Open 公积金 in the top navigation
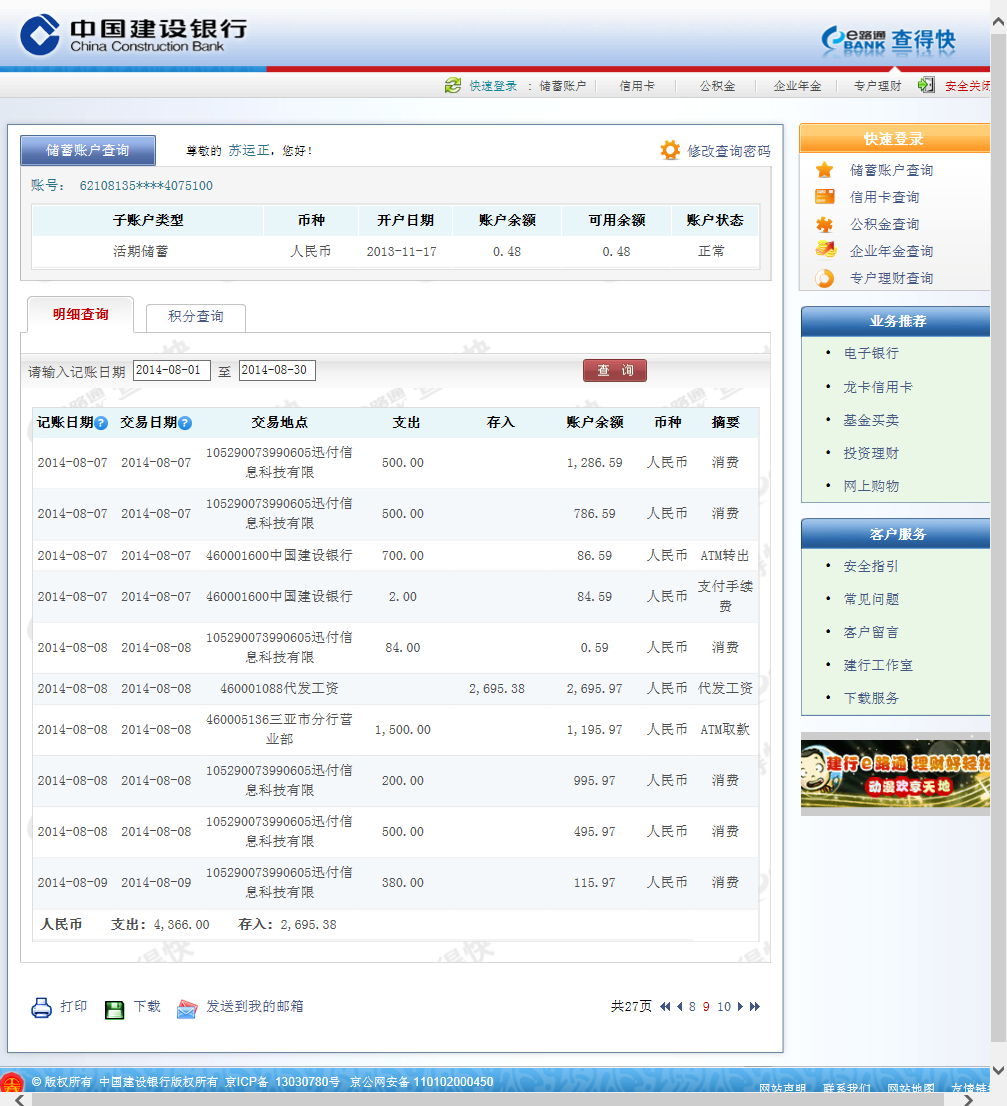Image resolution: width=1007 pixels, height=1106 pixels. click(717, 86)
